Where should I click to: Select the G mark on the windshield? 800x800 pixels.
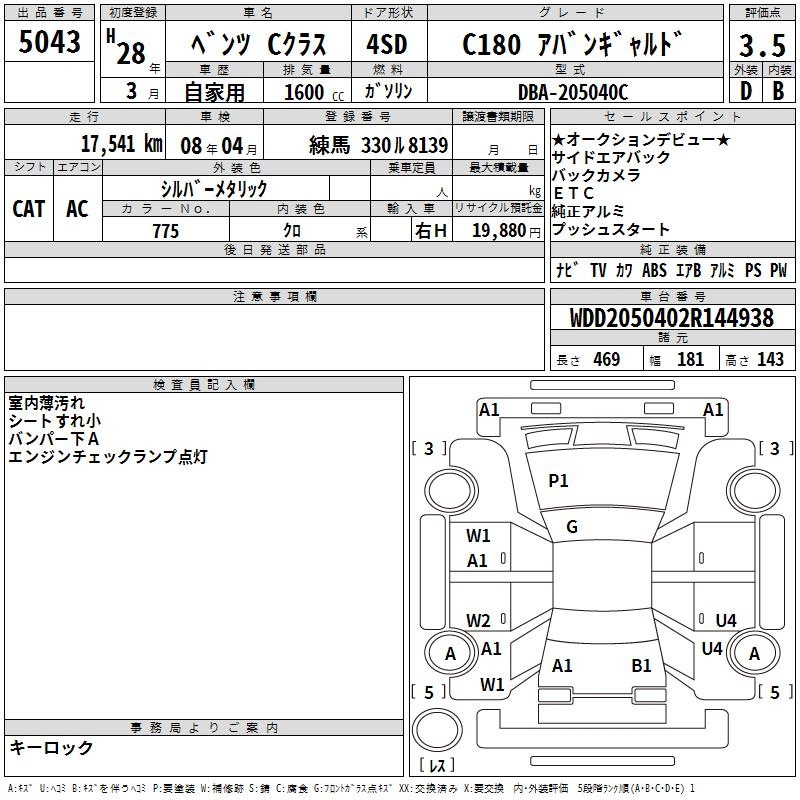click(572, 527)
